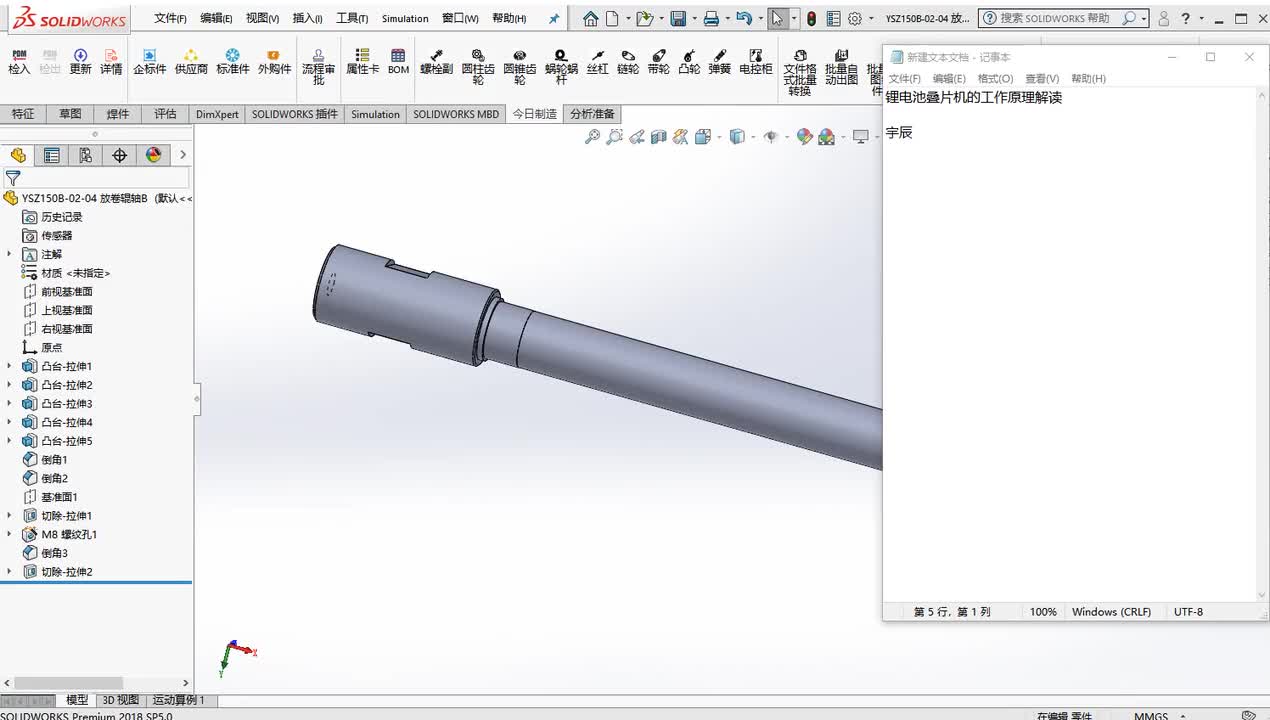This screenshot has height=720, width=1270.
Task: Select the 链轮 sprocket tool
Action: point(628,62)
